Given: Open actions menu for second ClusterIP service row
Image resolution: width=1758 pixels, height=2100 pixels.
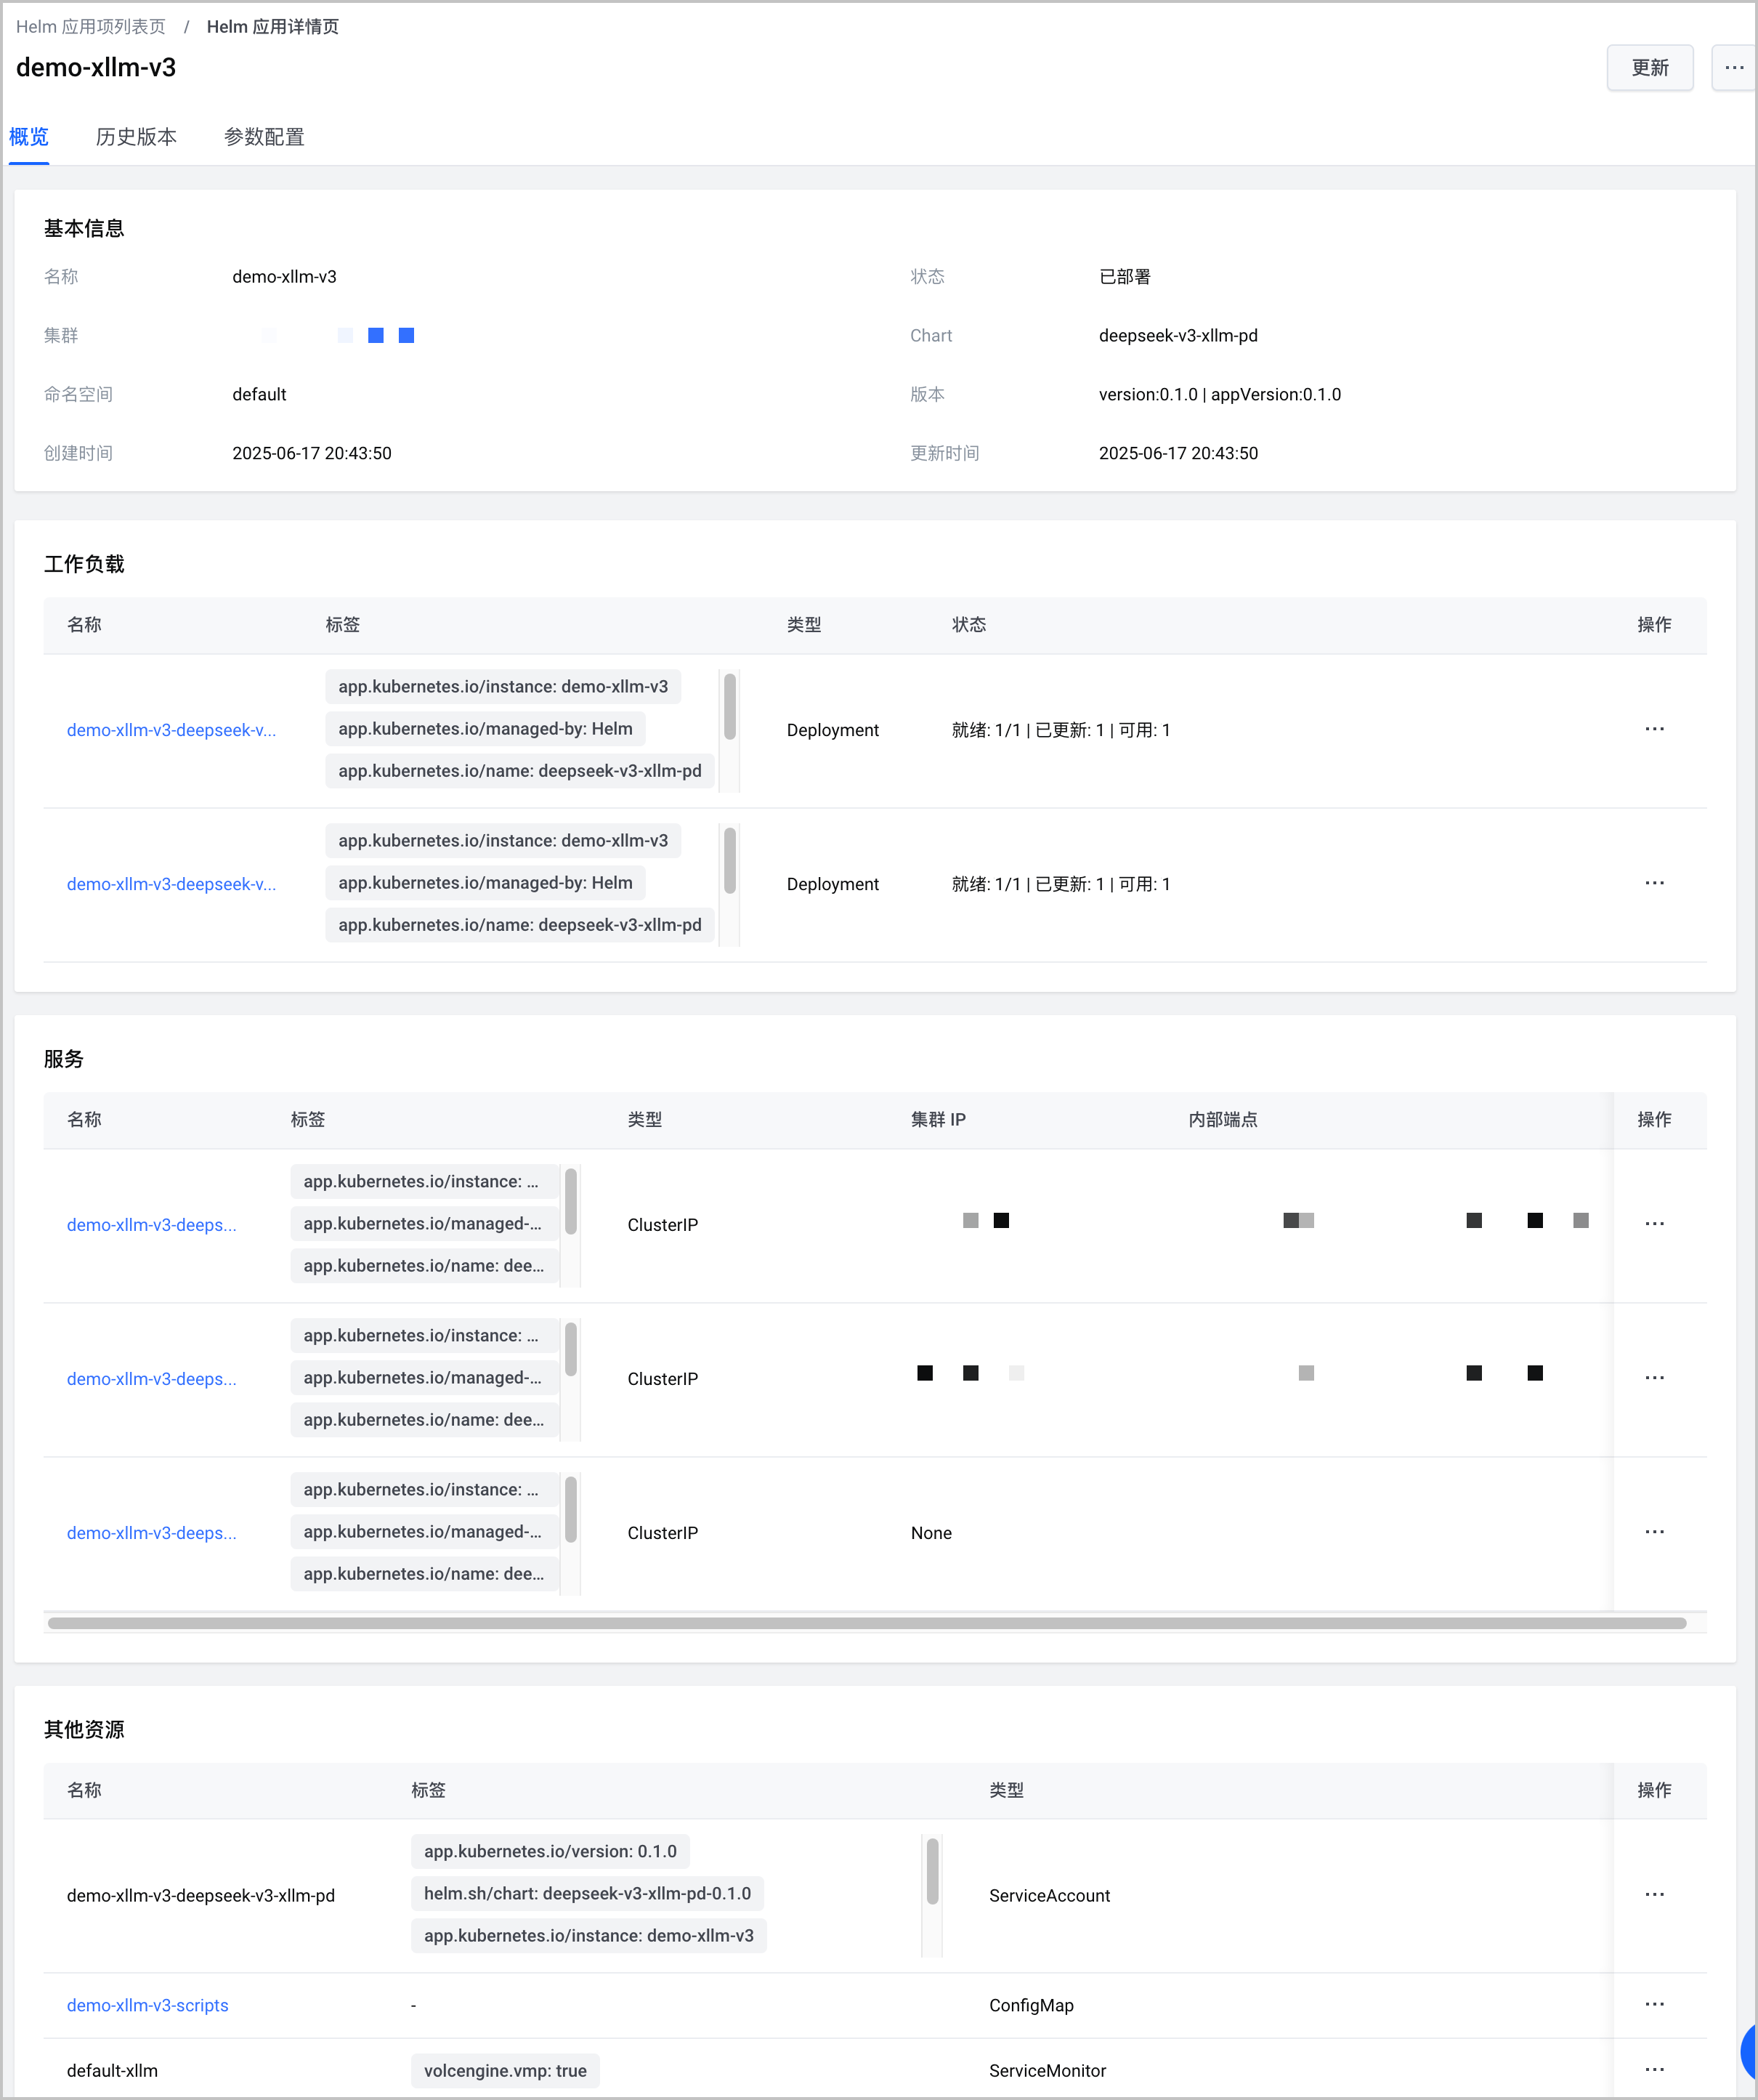Looking at the screenshot, I should [x=1654, y=1378].
